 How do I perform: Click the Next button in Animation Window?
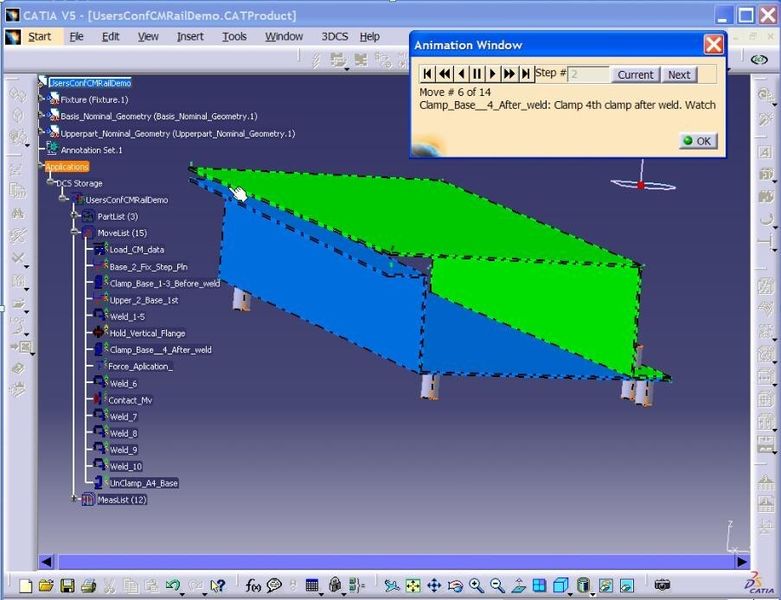coord(679,75)
